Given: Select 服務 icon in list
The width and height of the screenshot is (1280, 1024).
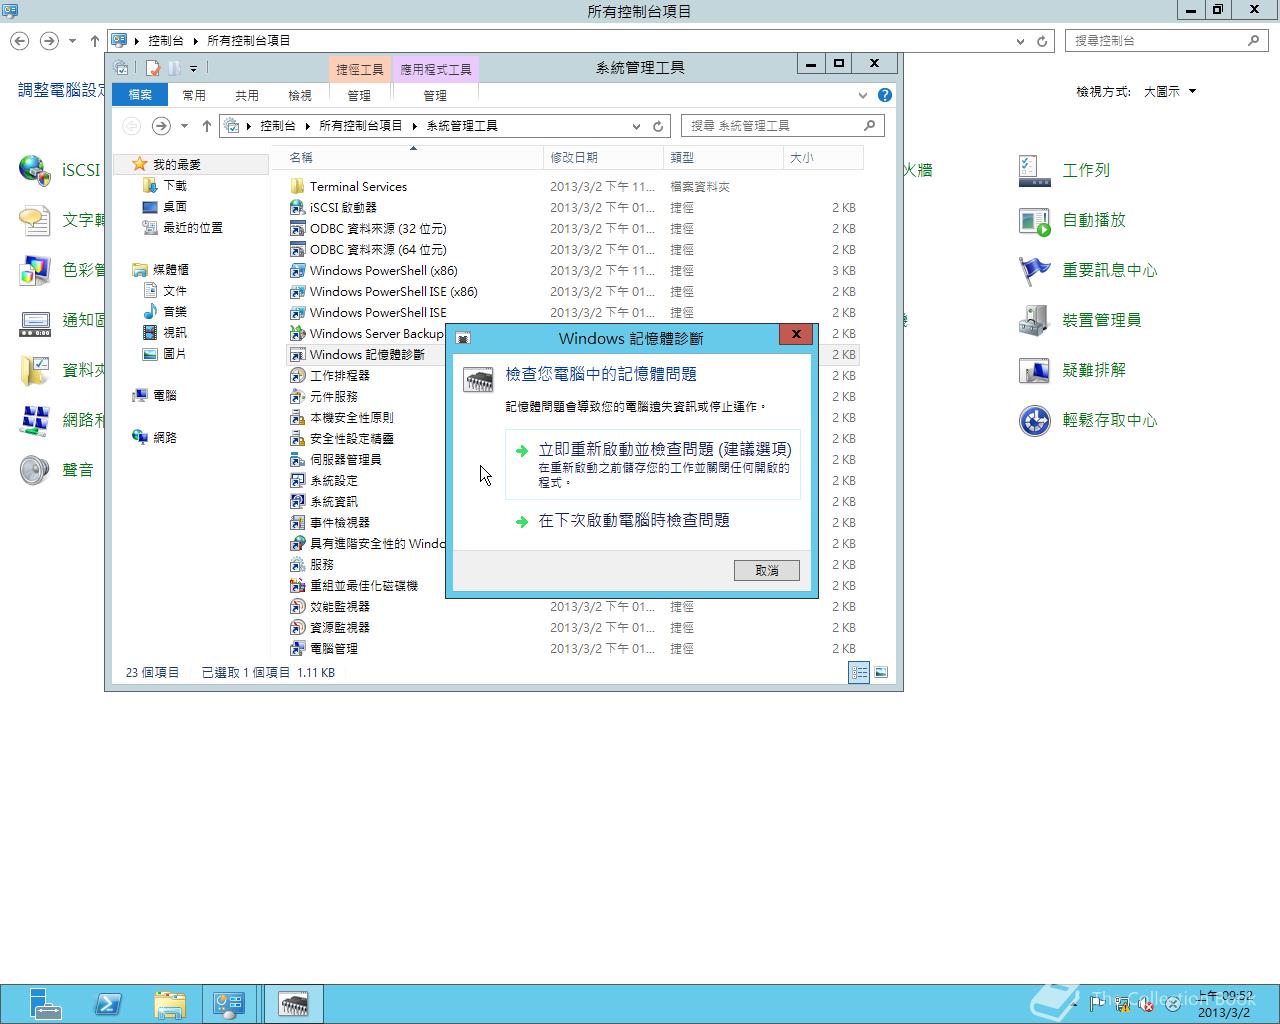Looking at the screenshot, I should coord(297,564).
